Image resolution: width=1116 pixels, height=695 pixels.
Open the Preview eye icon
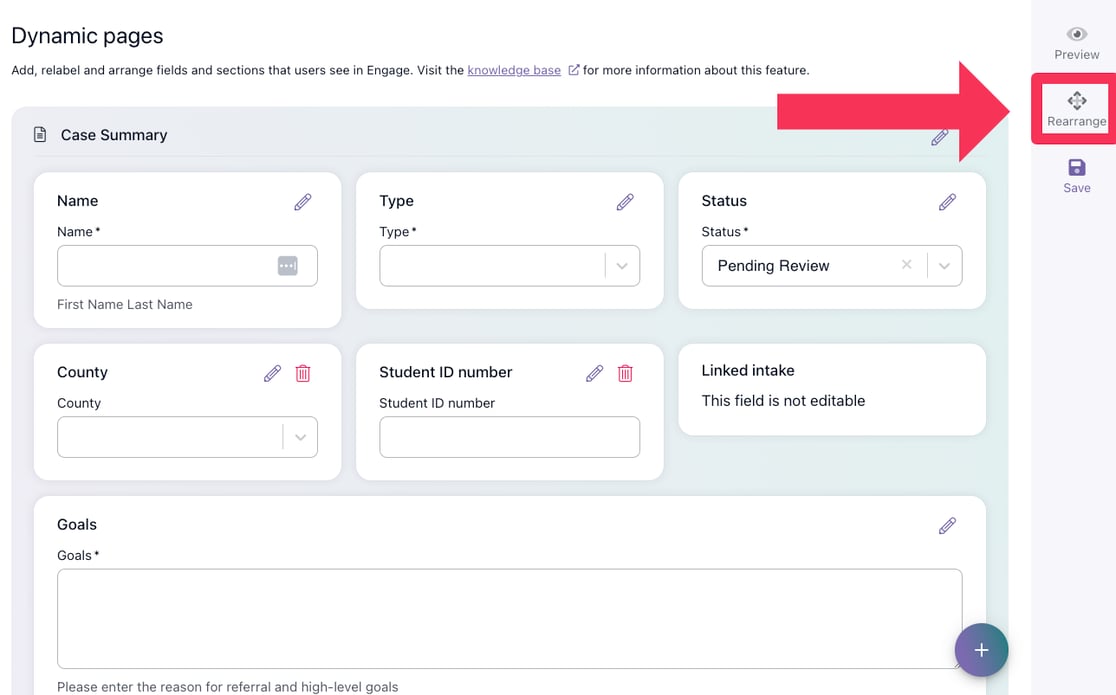(1076, 34)
